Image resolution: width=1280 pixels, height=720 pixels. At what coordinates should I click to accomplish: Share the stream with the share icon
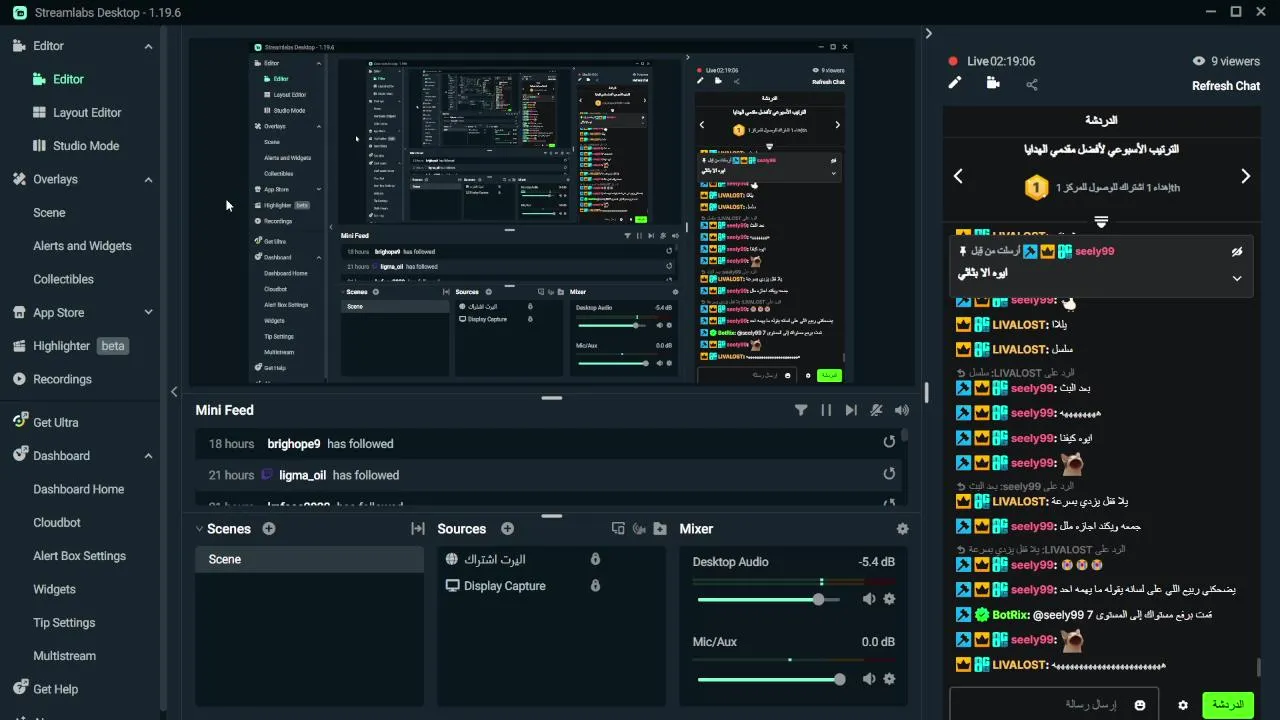[x=1032, y=85]
